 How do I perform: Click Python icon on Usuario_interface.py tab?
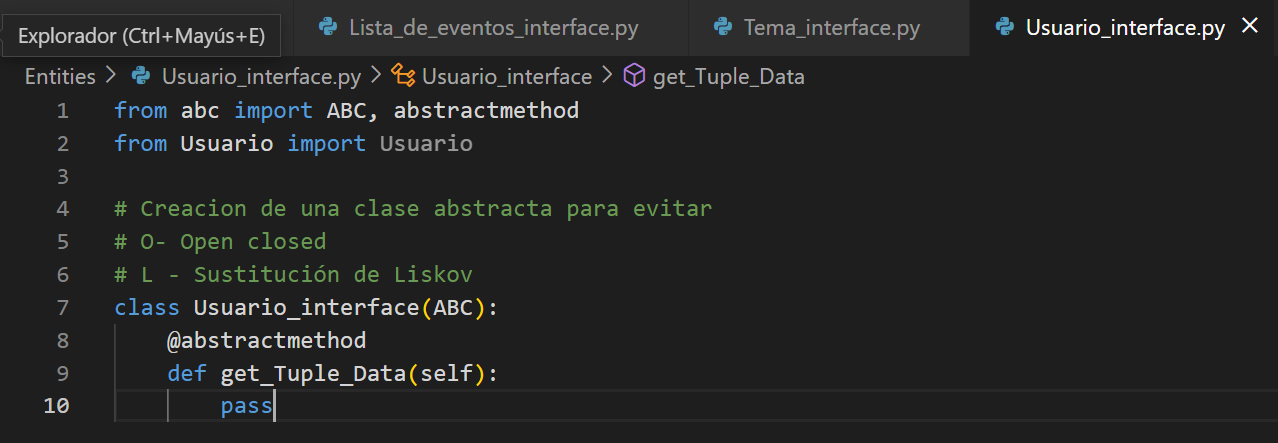click(x=1005, y=27)
